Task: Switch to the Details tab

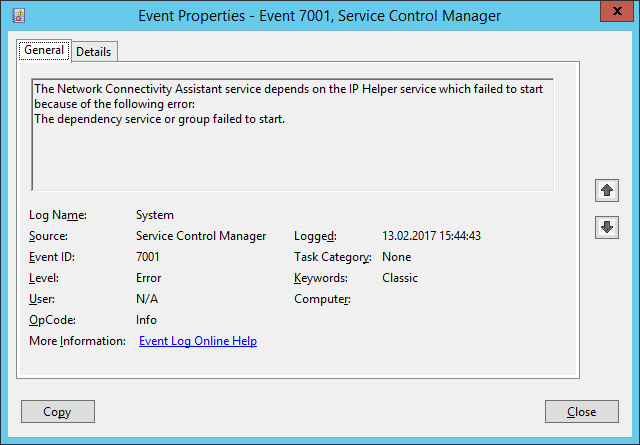Action: [94, 51]
